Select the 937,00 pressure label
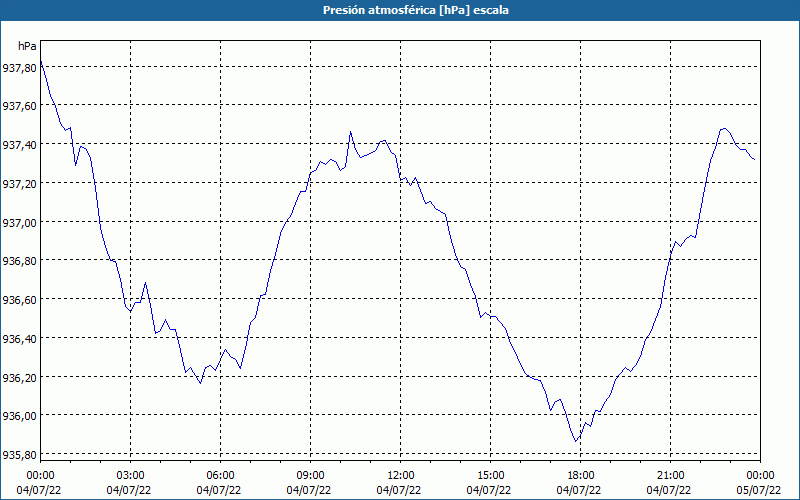Image resolution: width=800 pixels, height=500 pixels. coord(19,222)
